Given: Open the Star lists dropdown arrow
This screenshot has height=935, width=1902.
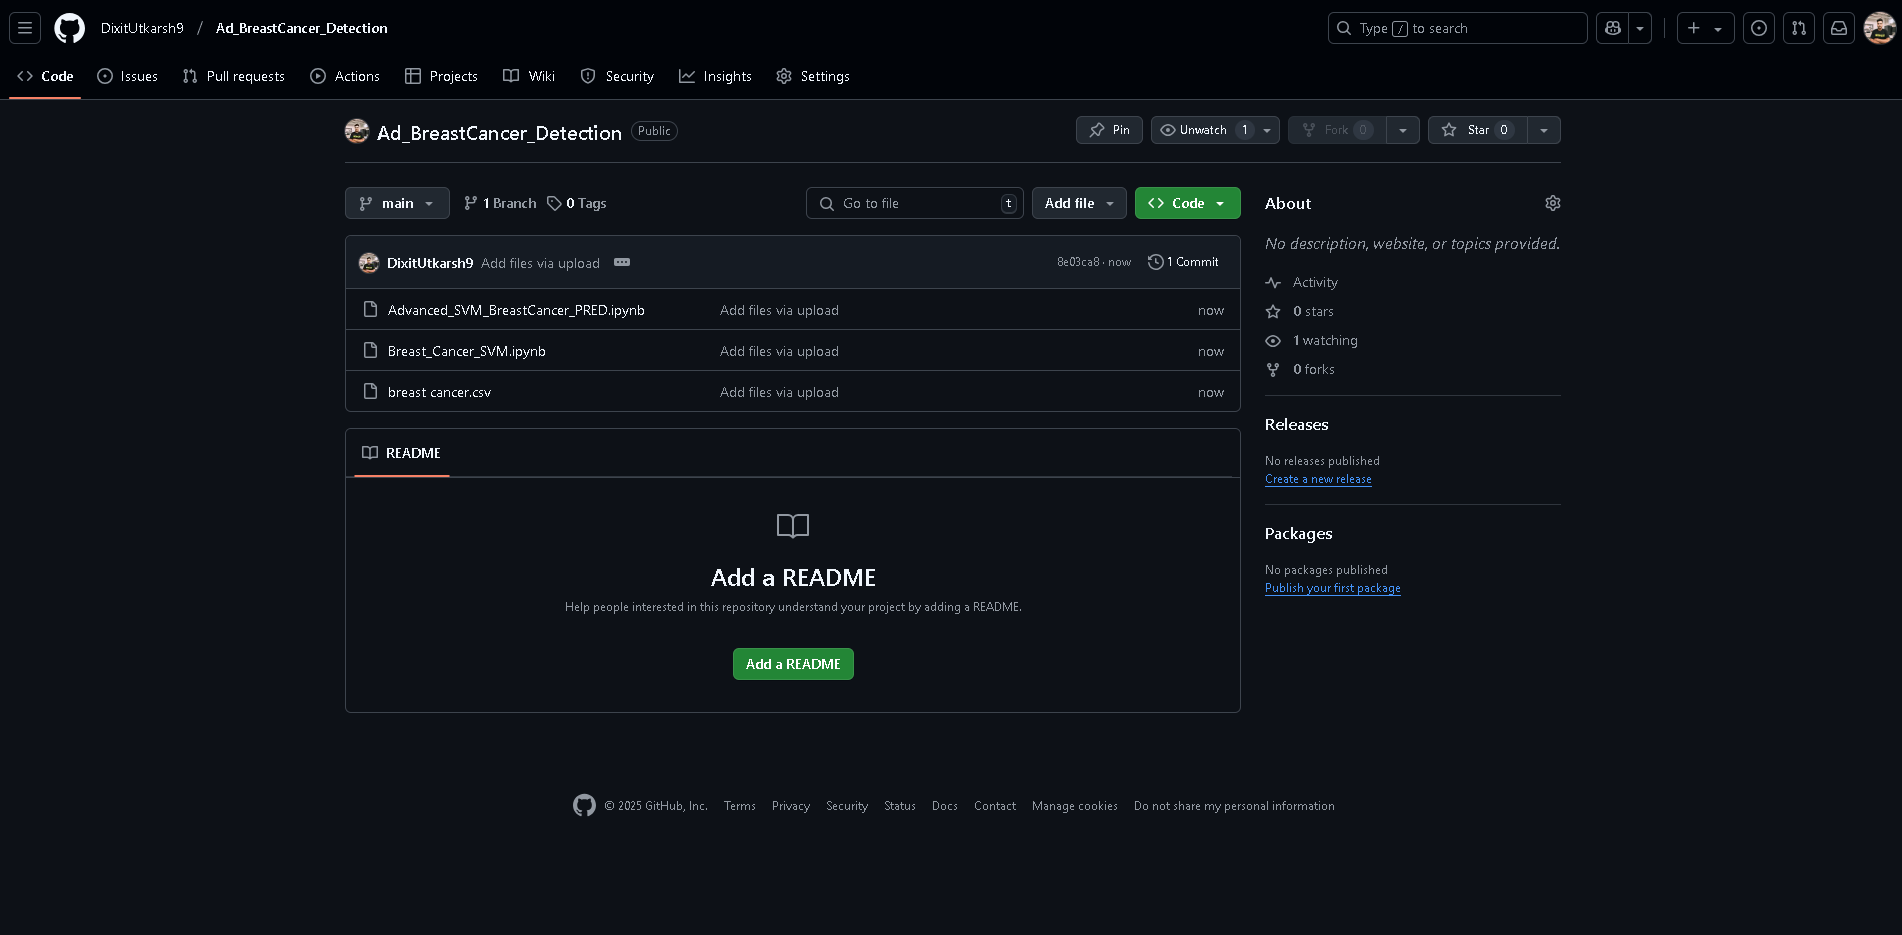Looking at the screenshot, I should pos(1544,130).
